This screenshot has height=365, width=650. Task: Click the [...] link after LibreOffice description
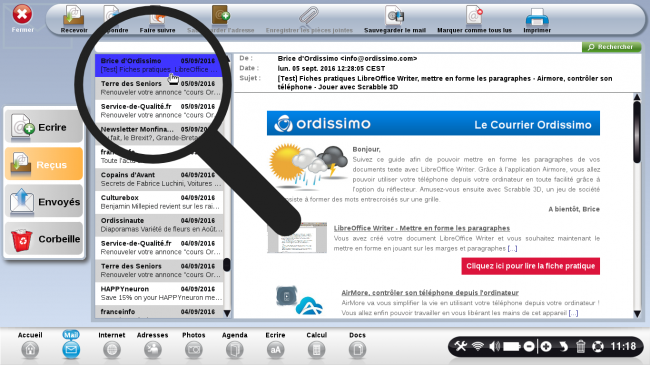point(512,248)
